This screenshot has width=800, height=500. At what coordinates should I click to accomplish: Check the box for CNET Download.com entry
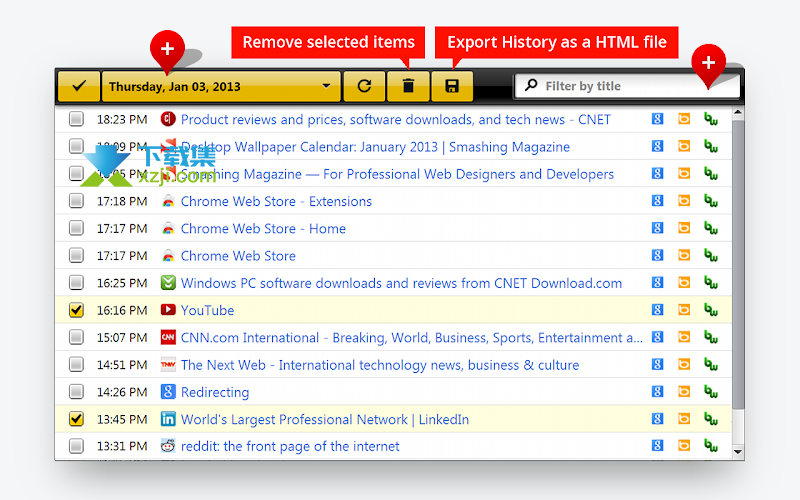click(76, 283)
